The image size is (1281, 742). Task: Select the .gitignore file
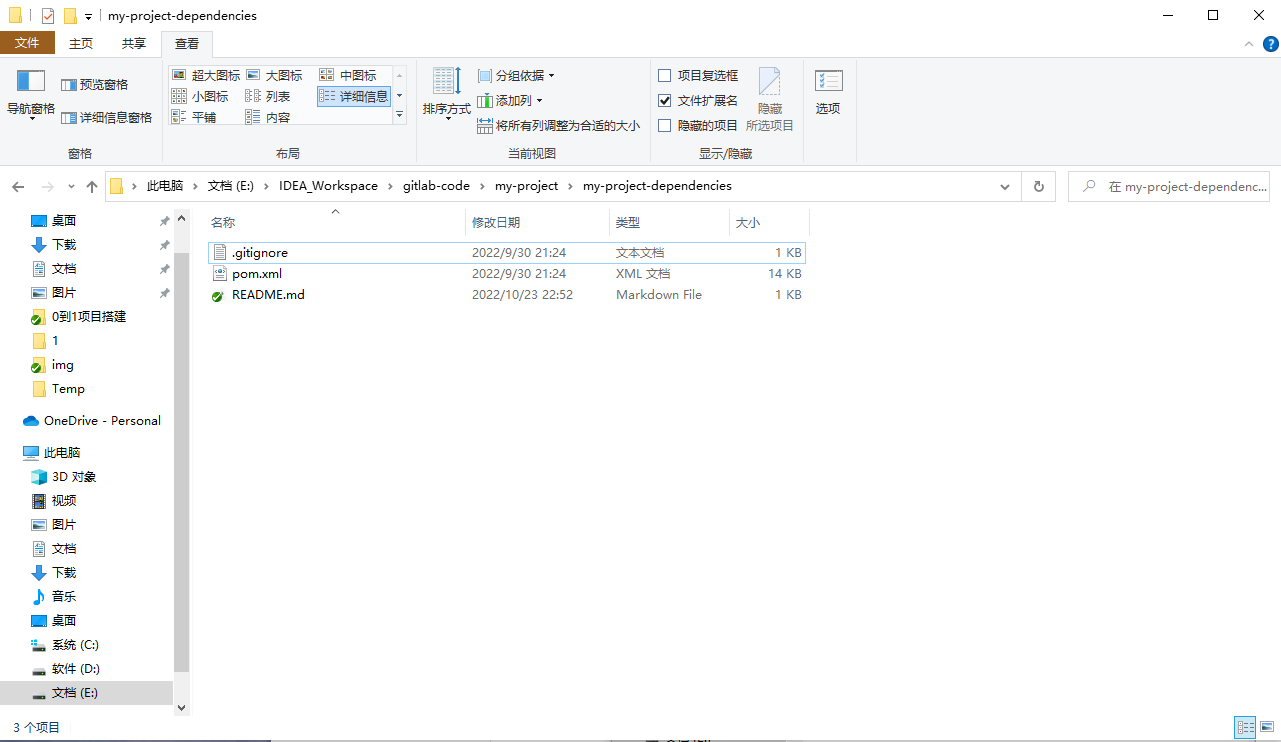point(506,253)
